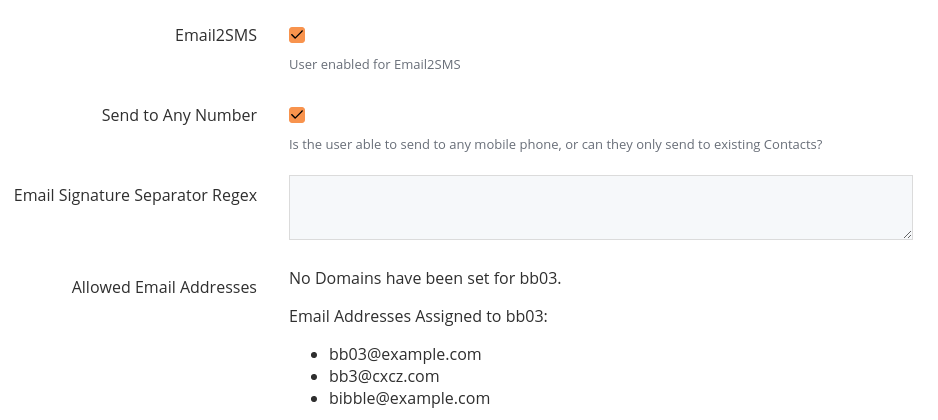Select the bb03@example.com list entry
This screenshot has height=420, width=938.
[405, 354]
